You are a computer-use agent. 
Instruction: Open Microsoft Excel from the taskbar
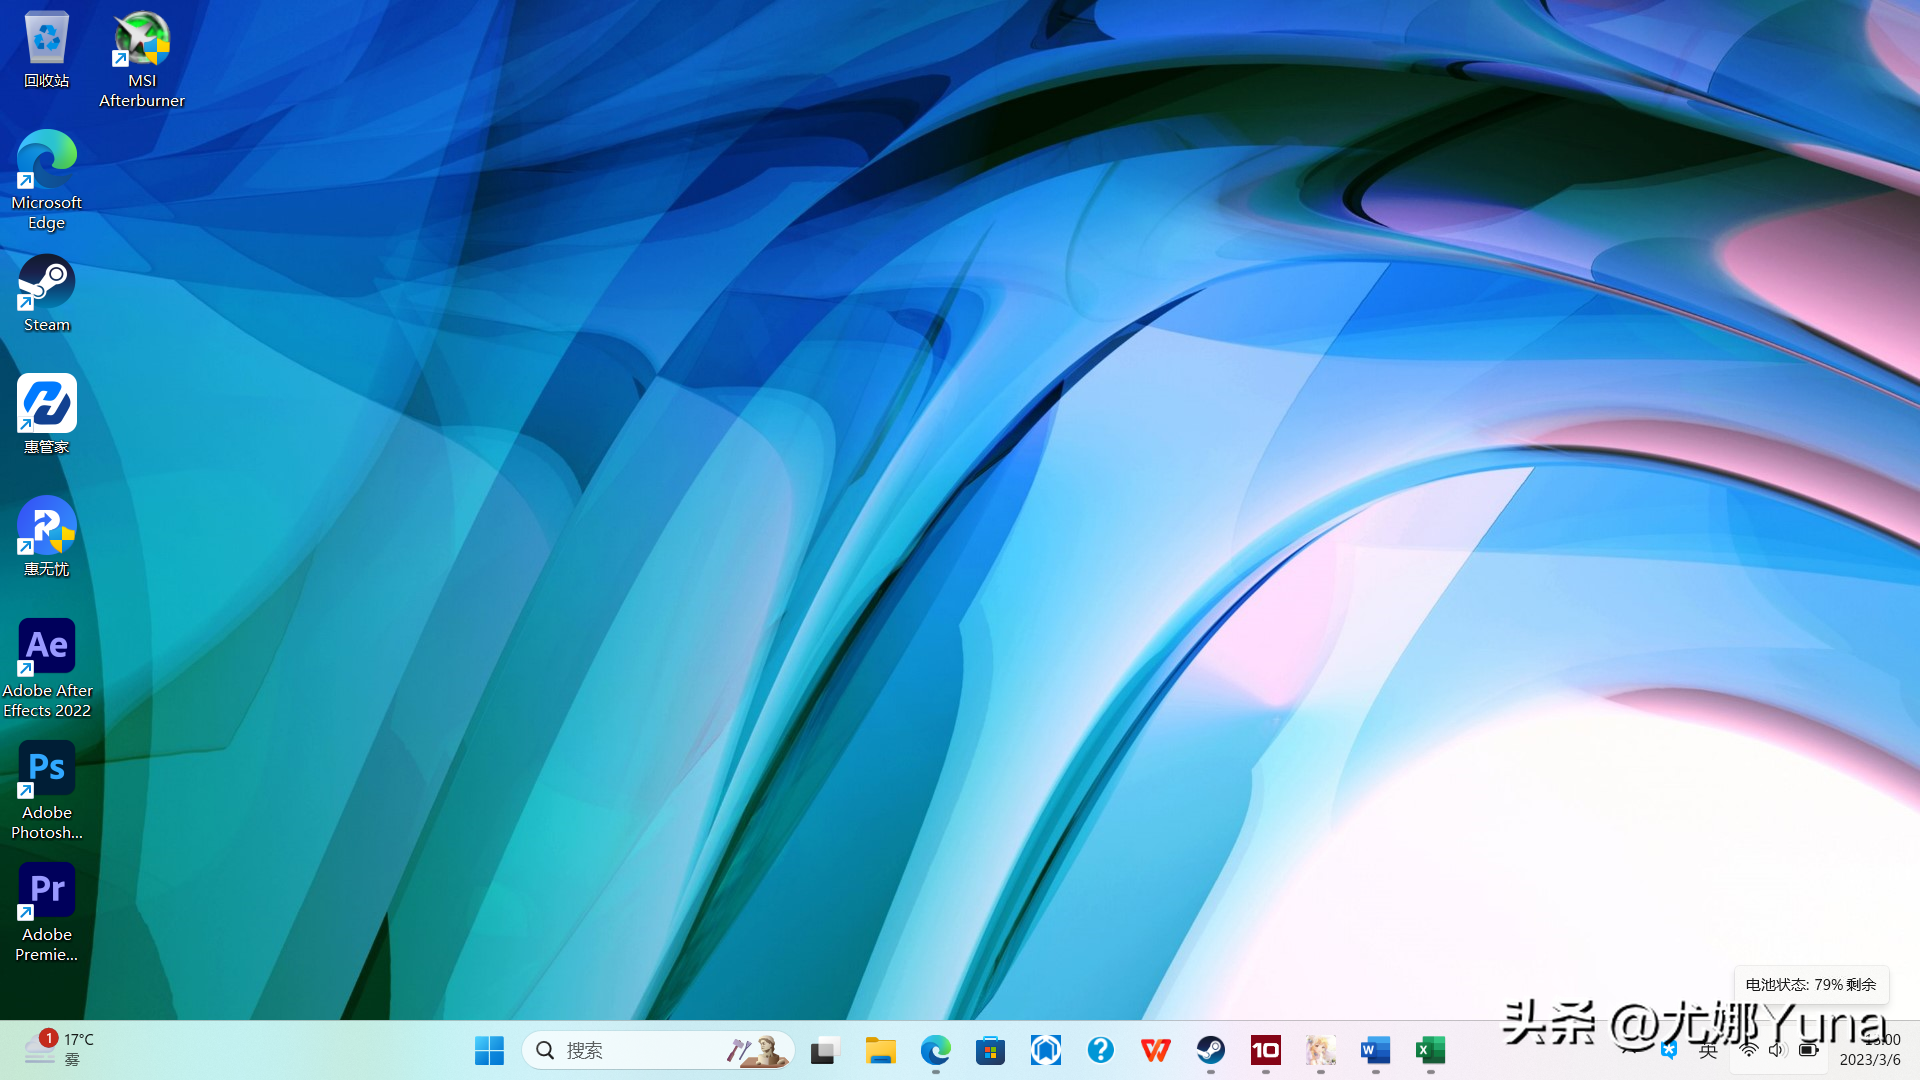(1430, 1050)
